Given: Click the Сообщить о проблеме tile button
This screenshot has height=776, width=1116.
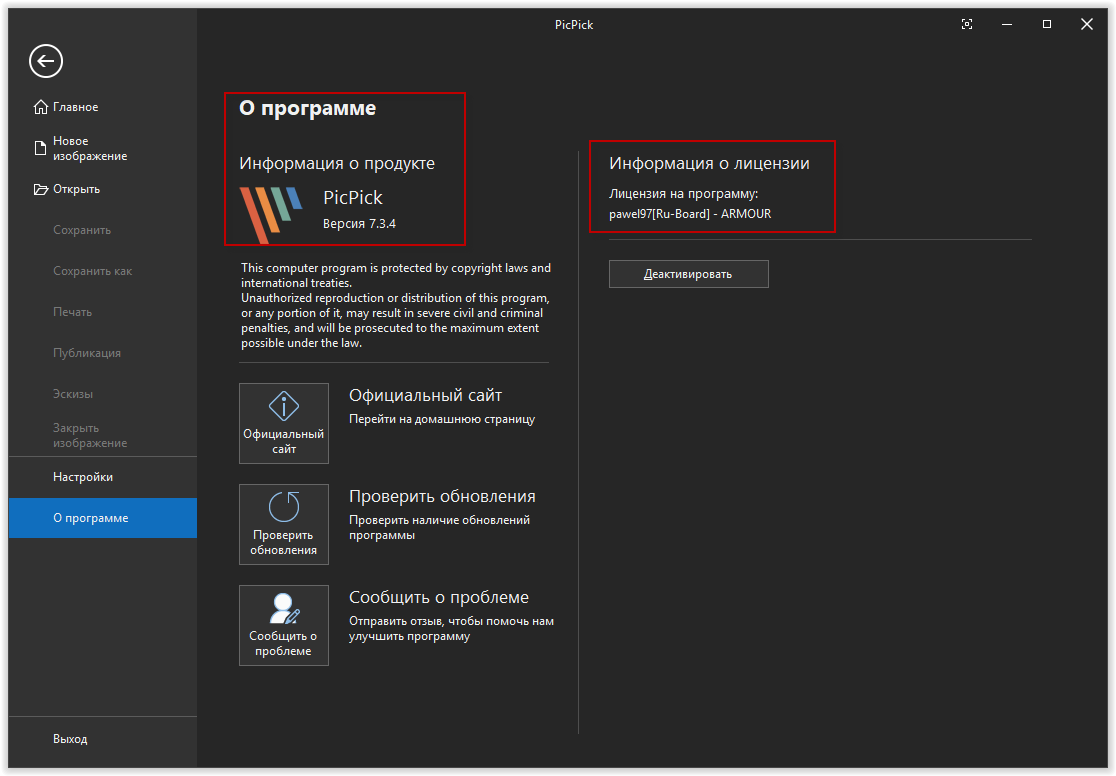Looking at the screenshot, I should (x=284, y=626).
